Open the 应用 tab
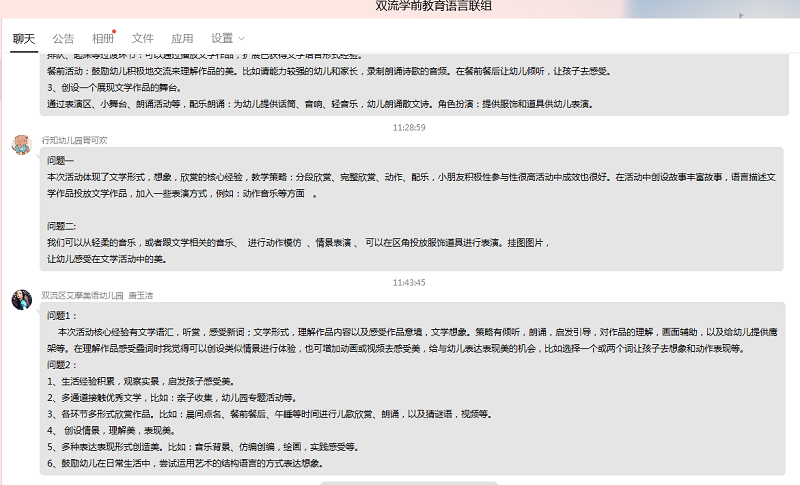 click(x=182, y=38)
